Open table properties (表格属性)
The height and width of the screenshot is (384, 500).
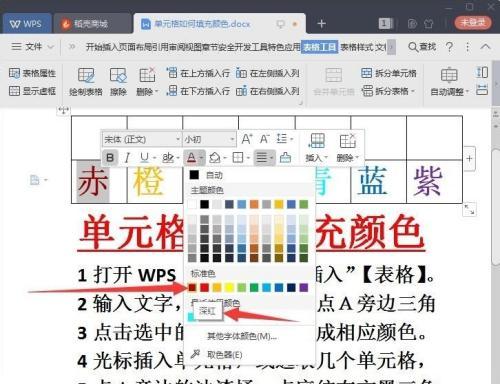pos(32,73)
